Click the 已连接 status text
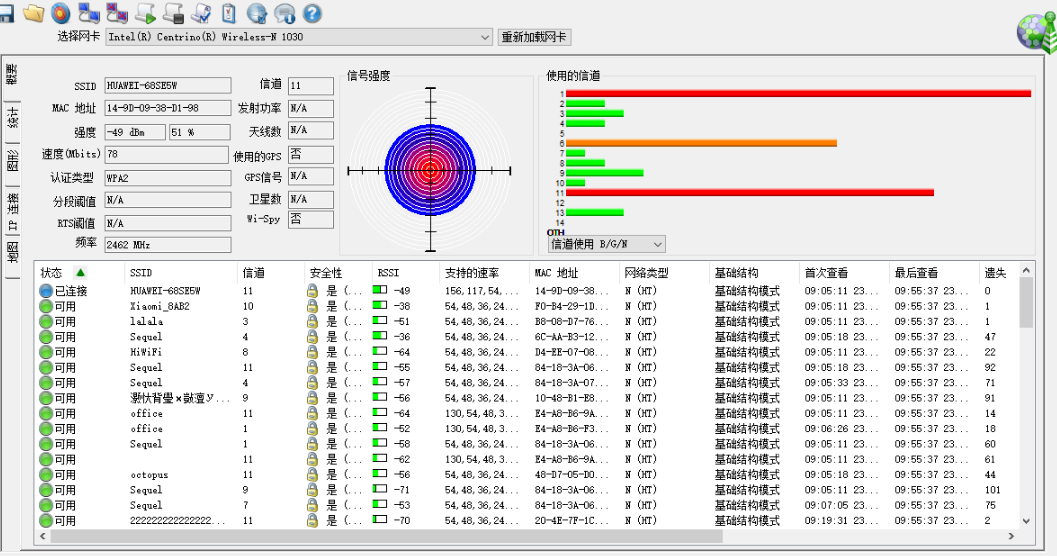Screen dimensions: 1057x556 click(x=71, y=291)
